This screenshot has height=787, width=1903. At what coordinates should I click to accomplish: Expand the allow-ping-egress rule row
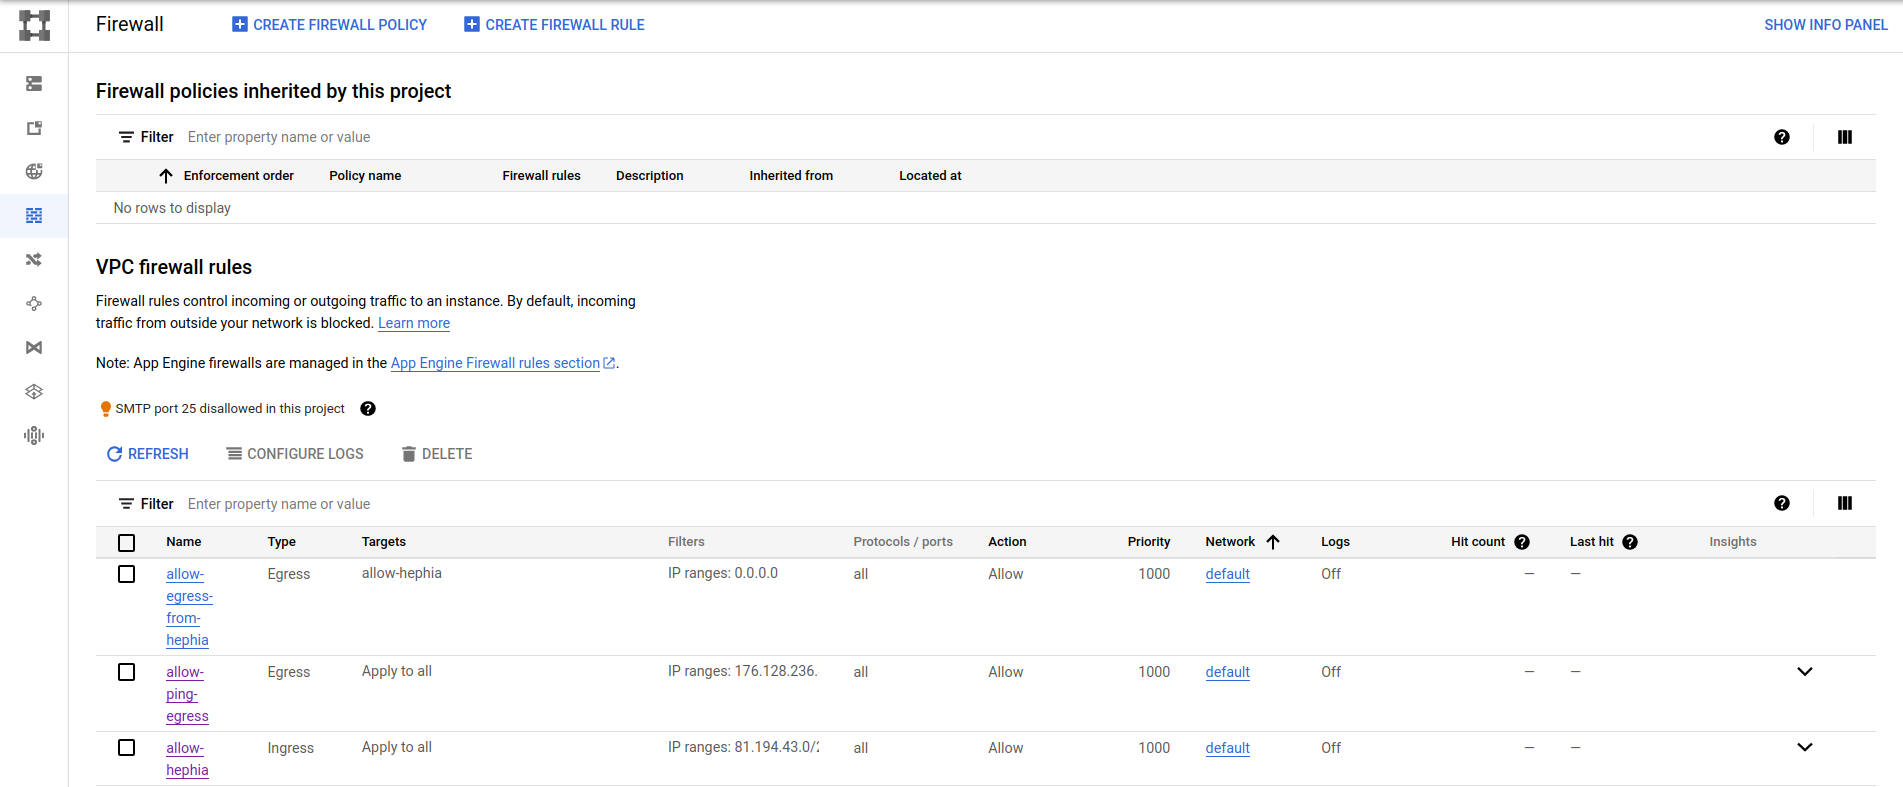click(x=1804, y=672)
